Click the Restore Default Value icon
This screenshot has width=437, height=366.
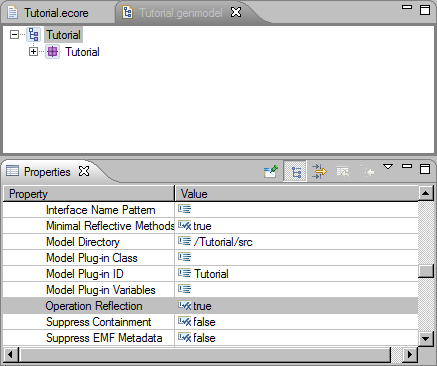343,172
